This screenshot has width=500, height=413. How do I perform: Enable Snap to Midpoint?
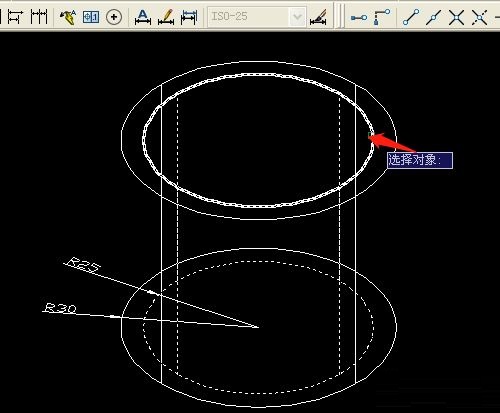click(433, 17)
